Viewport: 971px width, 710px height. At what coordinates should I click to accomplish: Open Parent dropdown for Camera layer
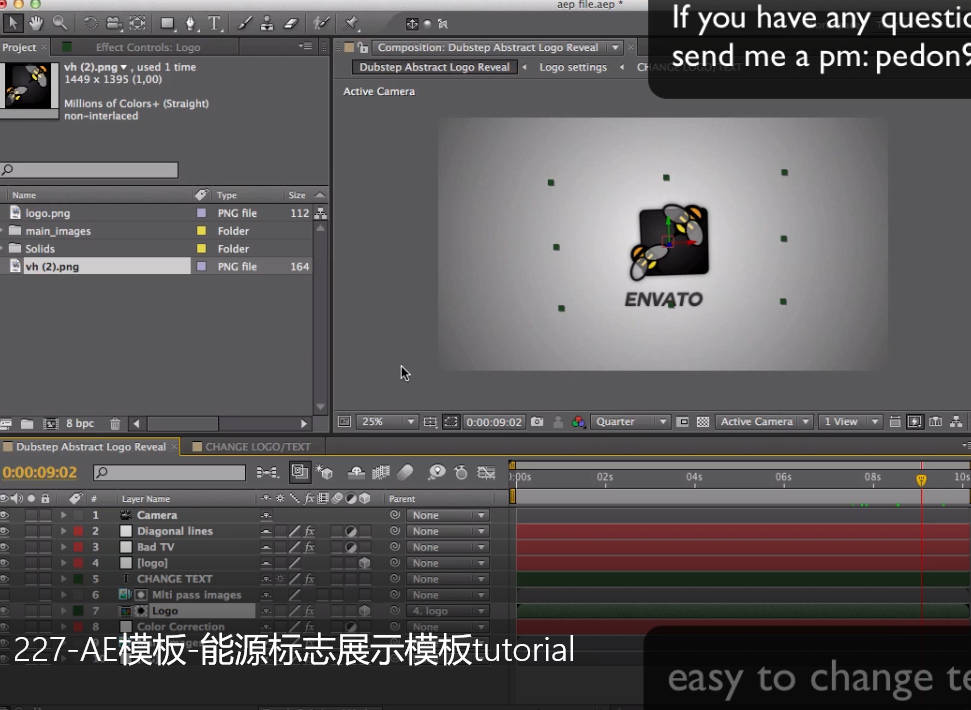tap(447, 515)
